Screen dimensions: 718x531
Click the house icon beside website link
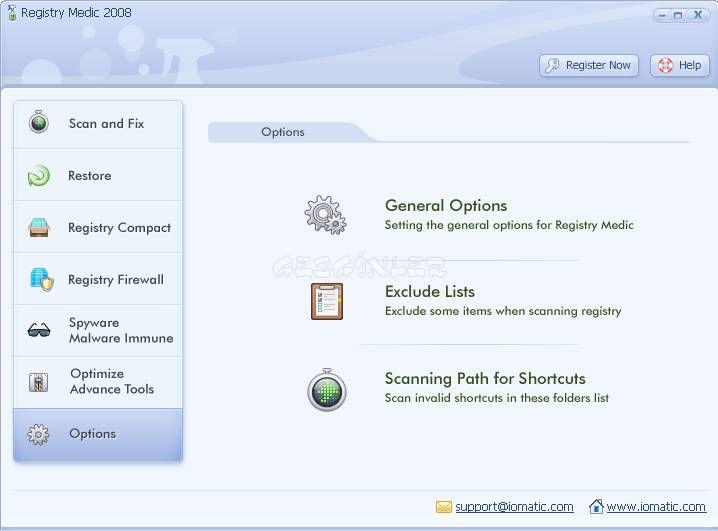click(596, 506)
